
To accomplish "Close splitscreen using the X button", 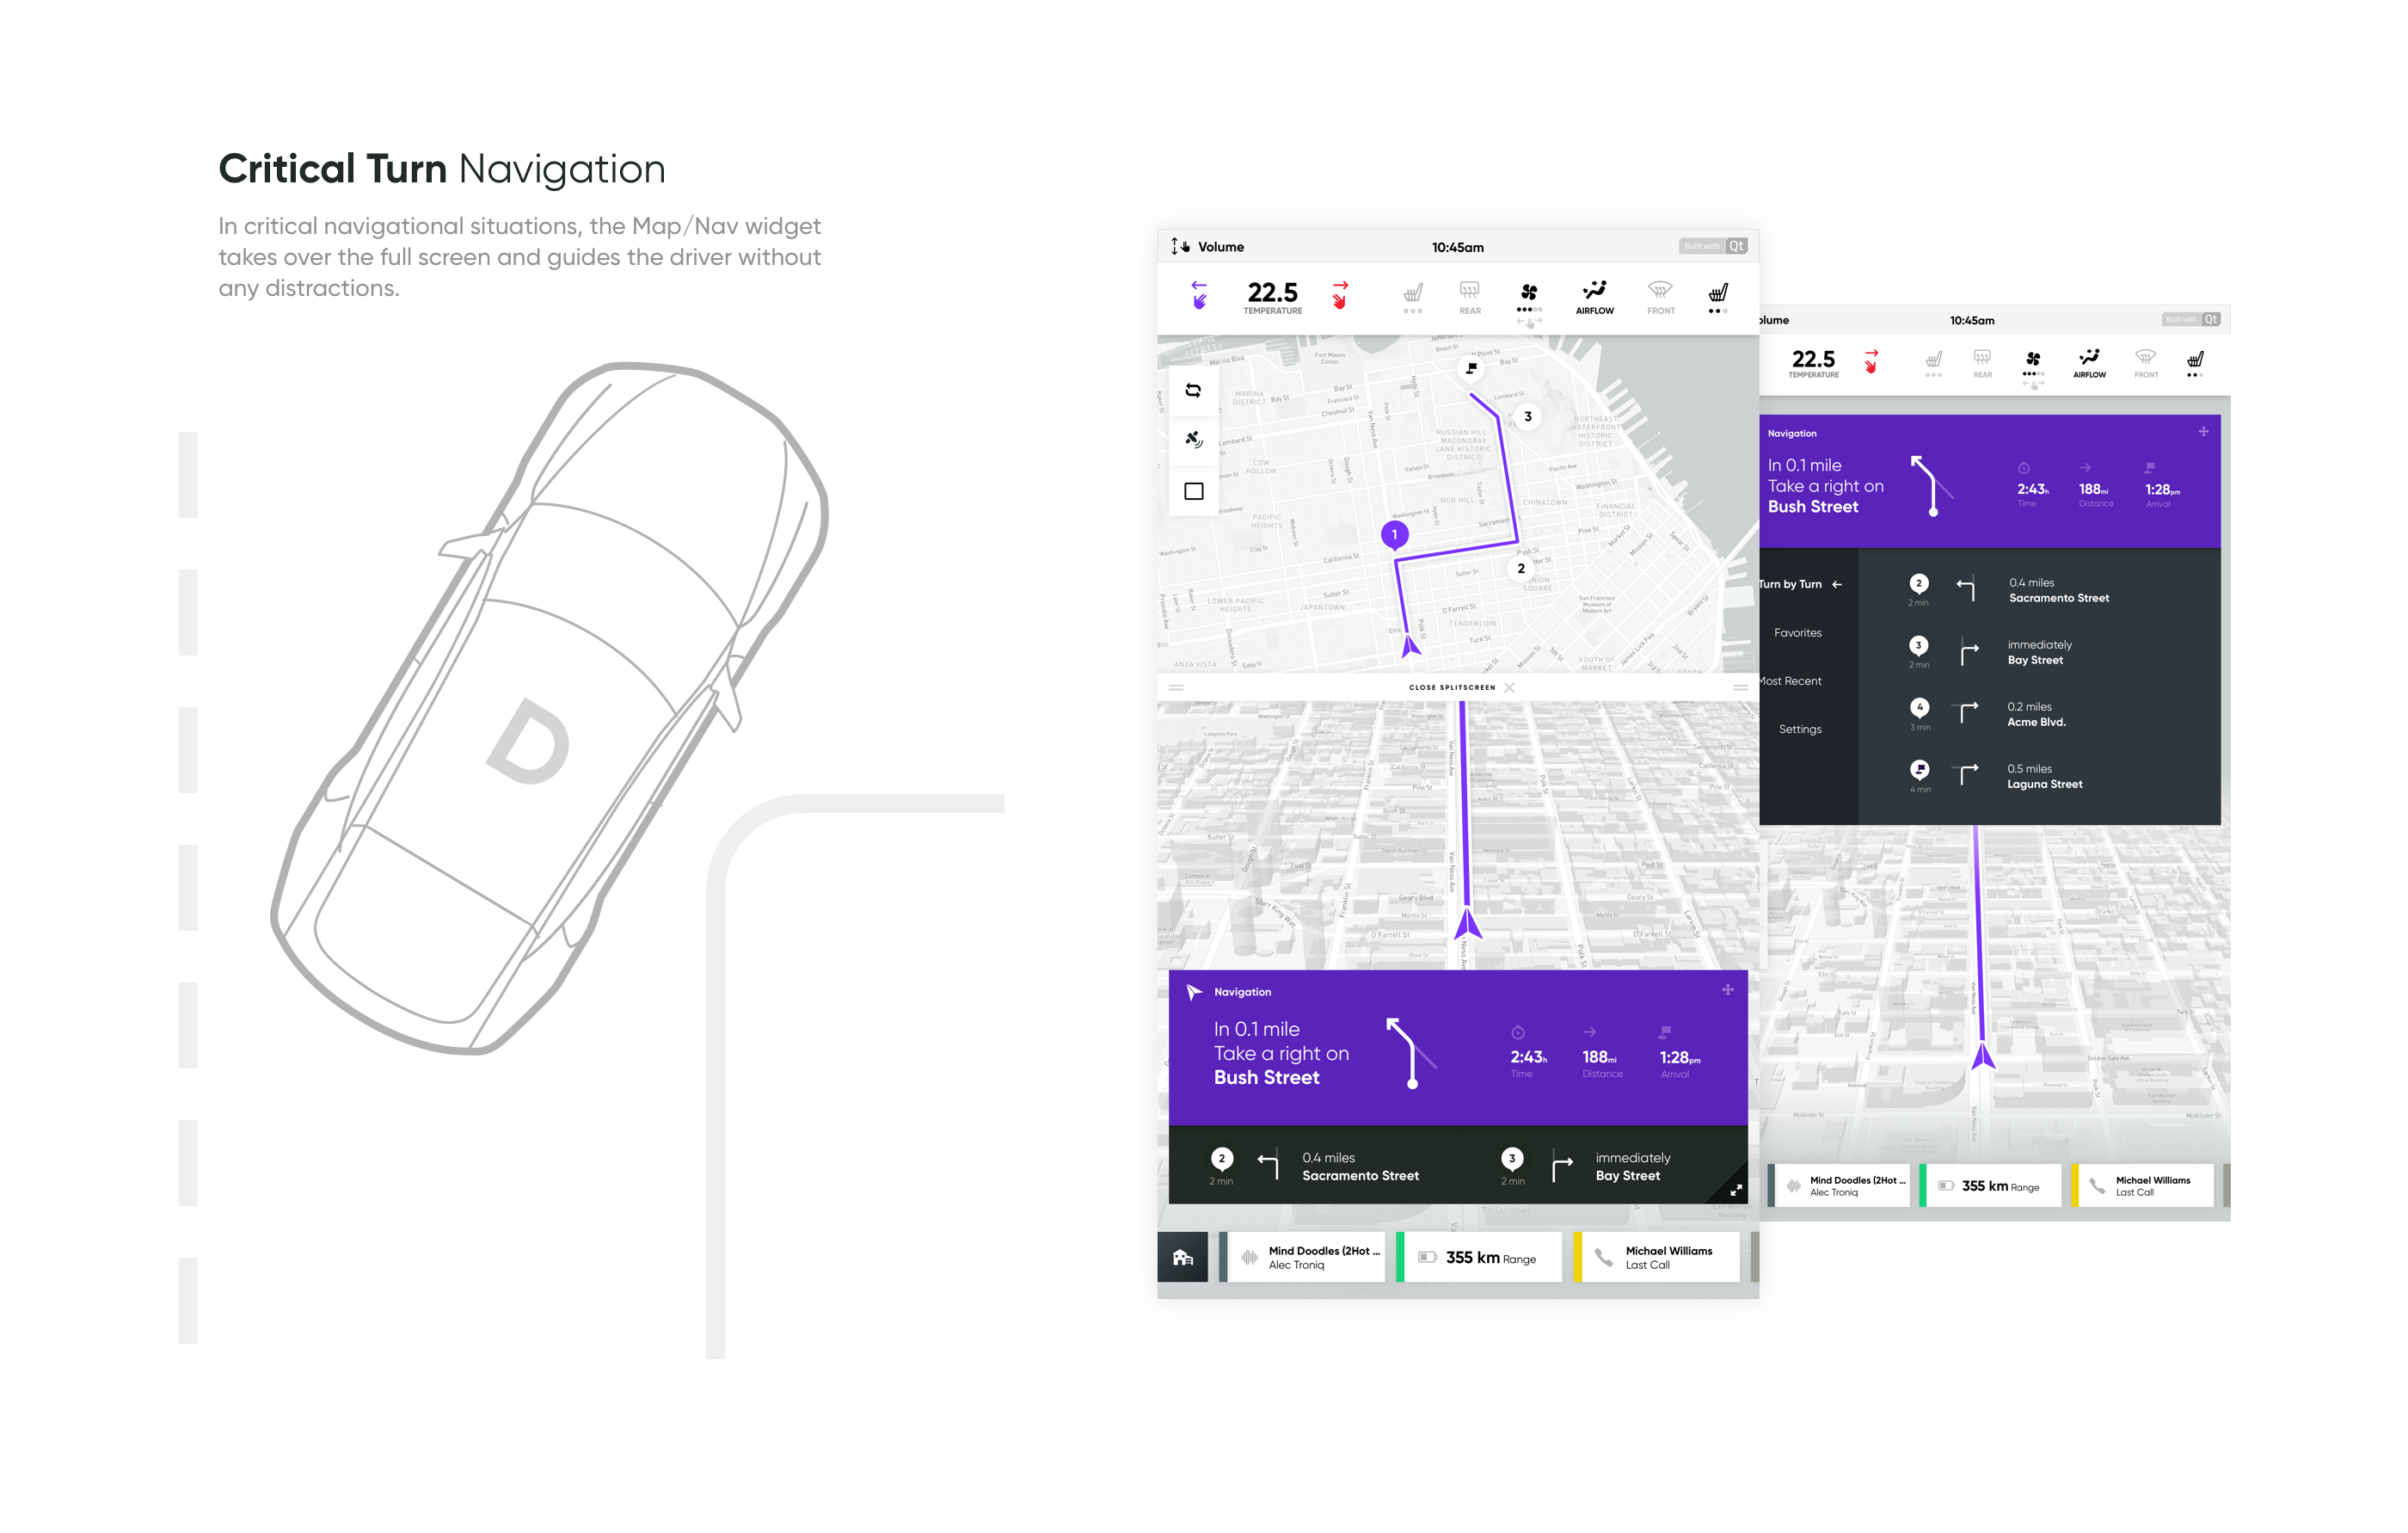I will [1509, 688].
